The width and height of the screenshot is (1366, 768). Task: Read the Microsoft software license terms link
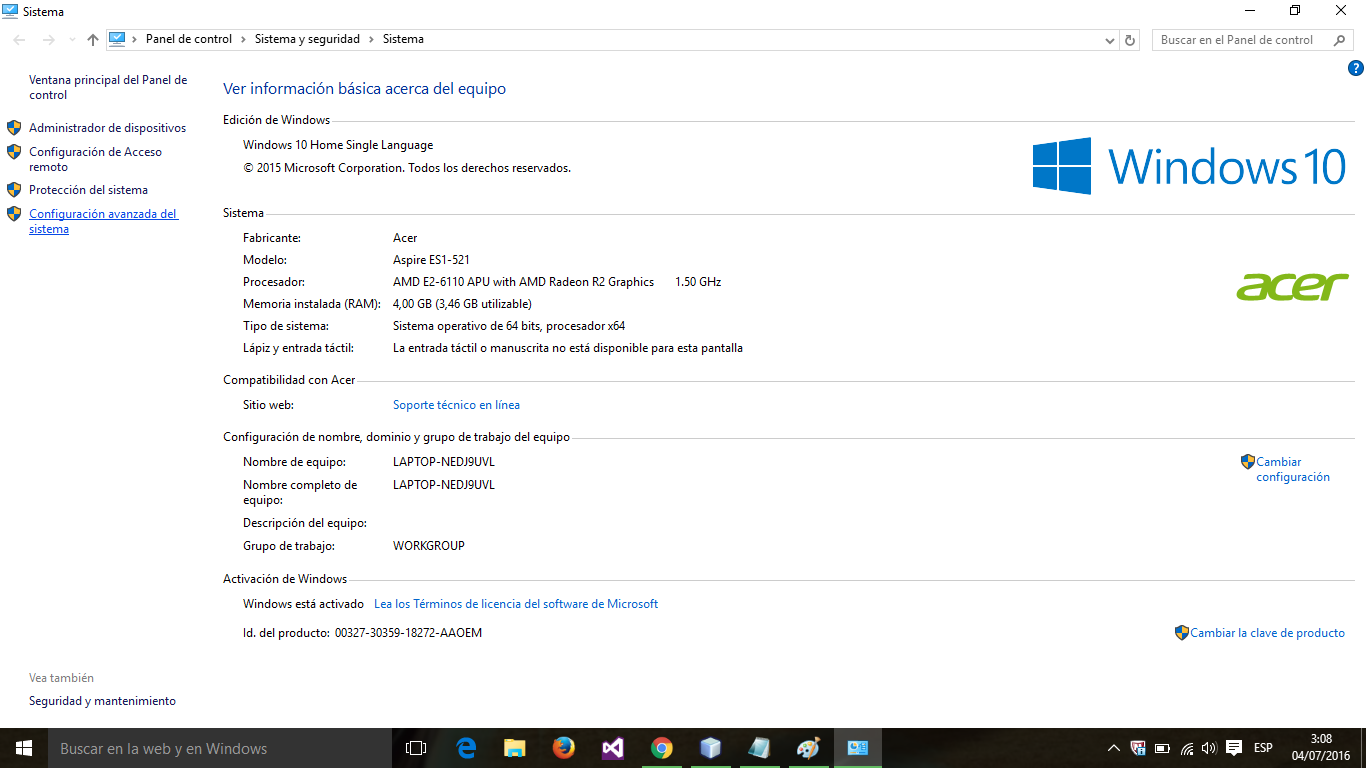point(516,604)
